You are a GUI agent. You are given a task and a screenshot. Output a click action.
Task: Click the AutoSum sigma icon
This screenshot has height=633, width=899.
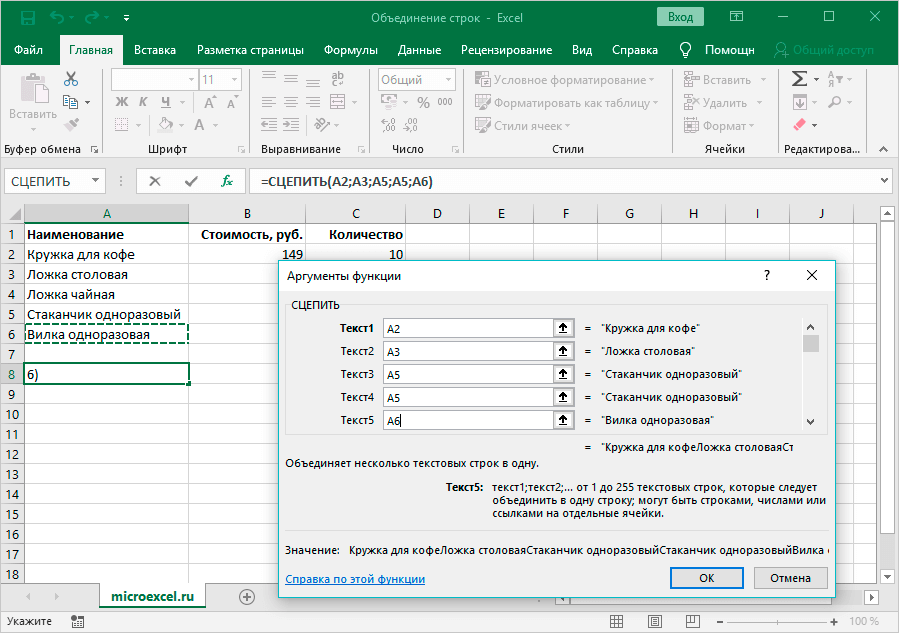[x=799, y=79]
